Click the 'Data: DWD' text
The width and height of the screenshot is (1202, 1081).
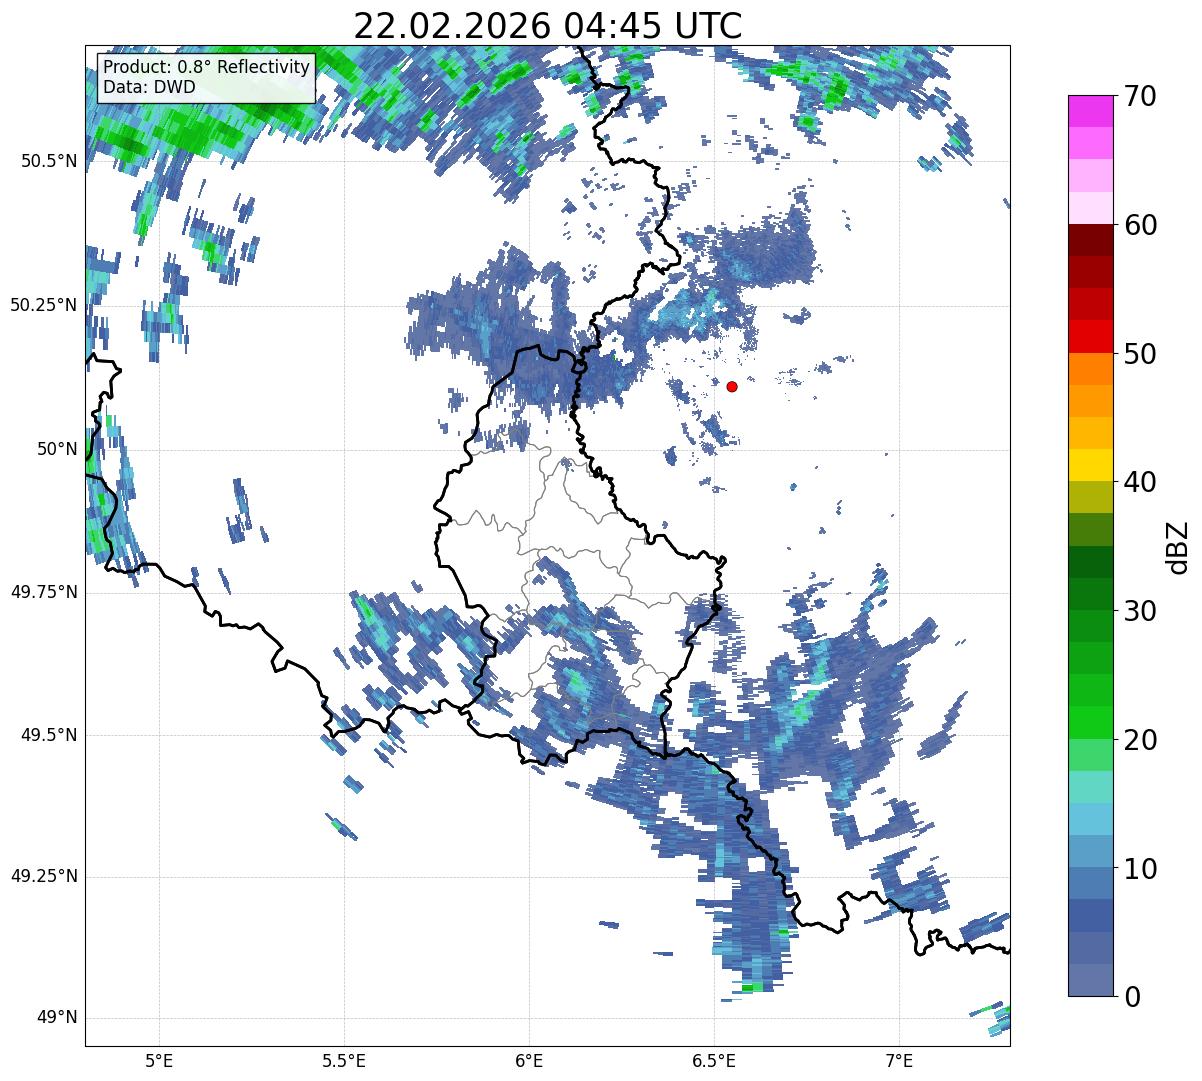click(x=149, y=87)
